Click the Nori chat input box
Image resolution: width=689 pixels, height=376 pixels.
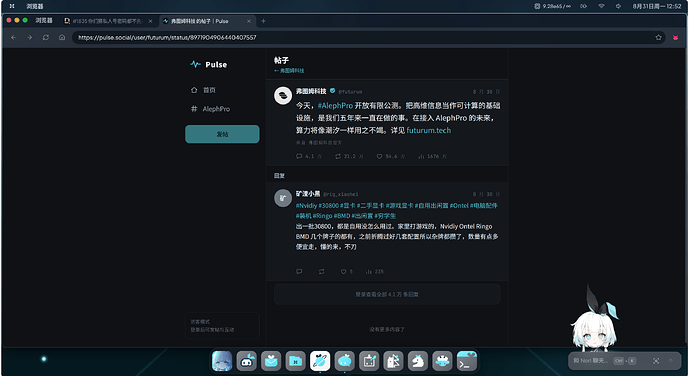591,361
